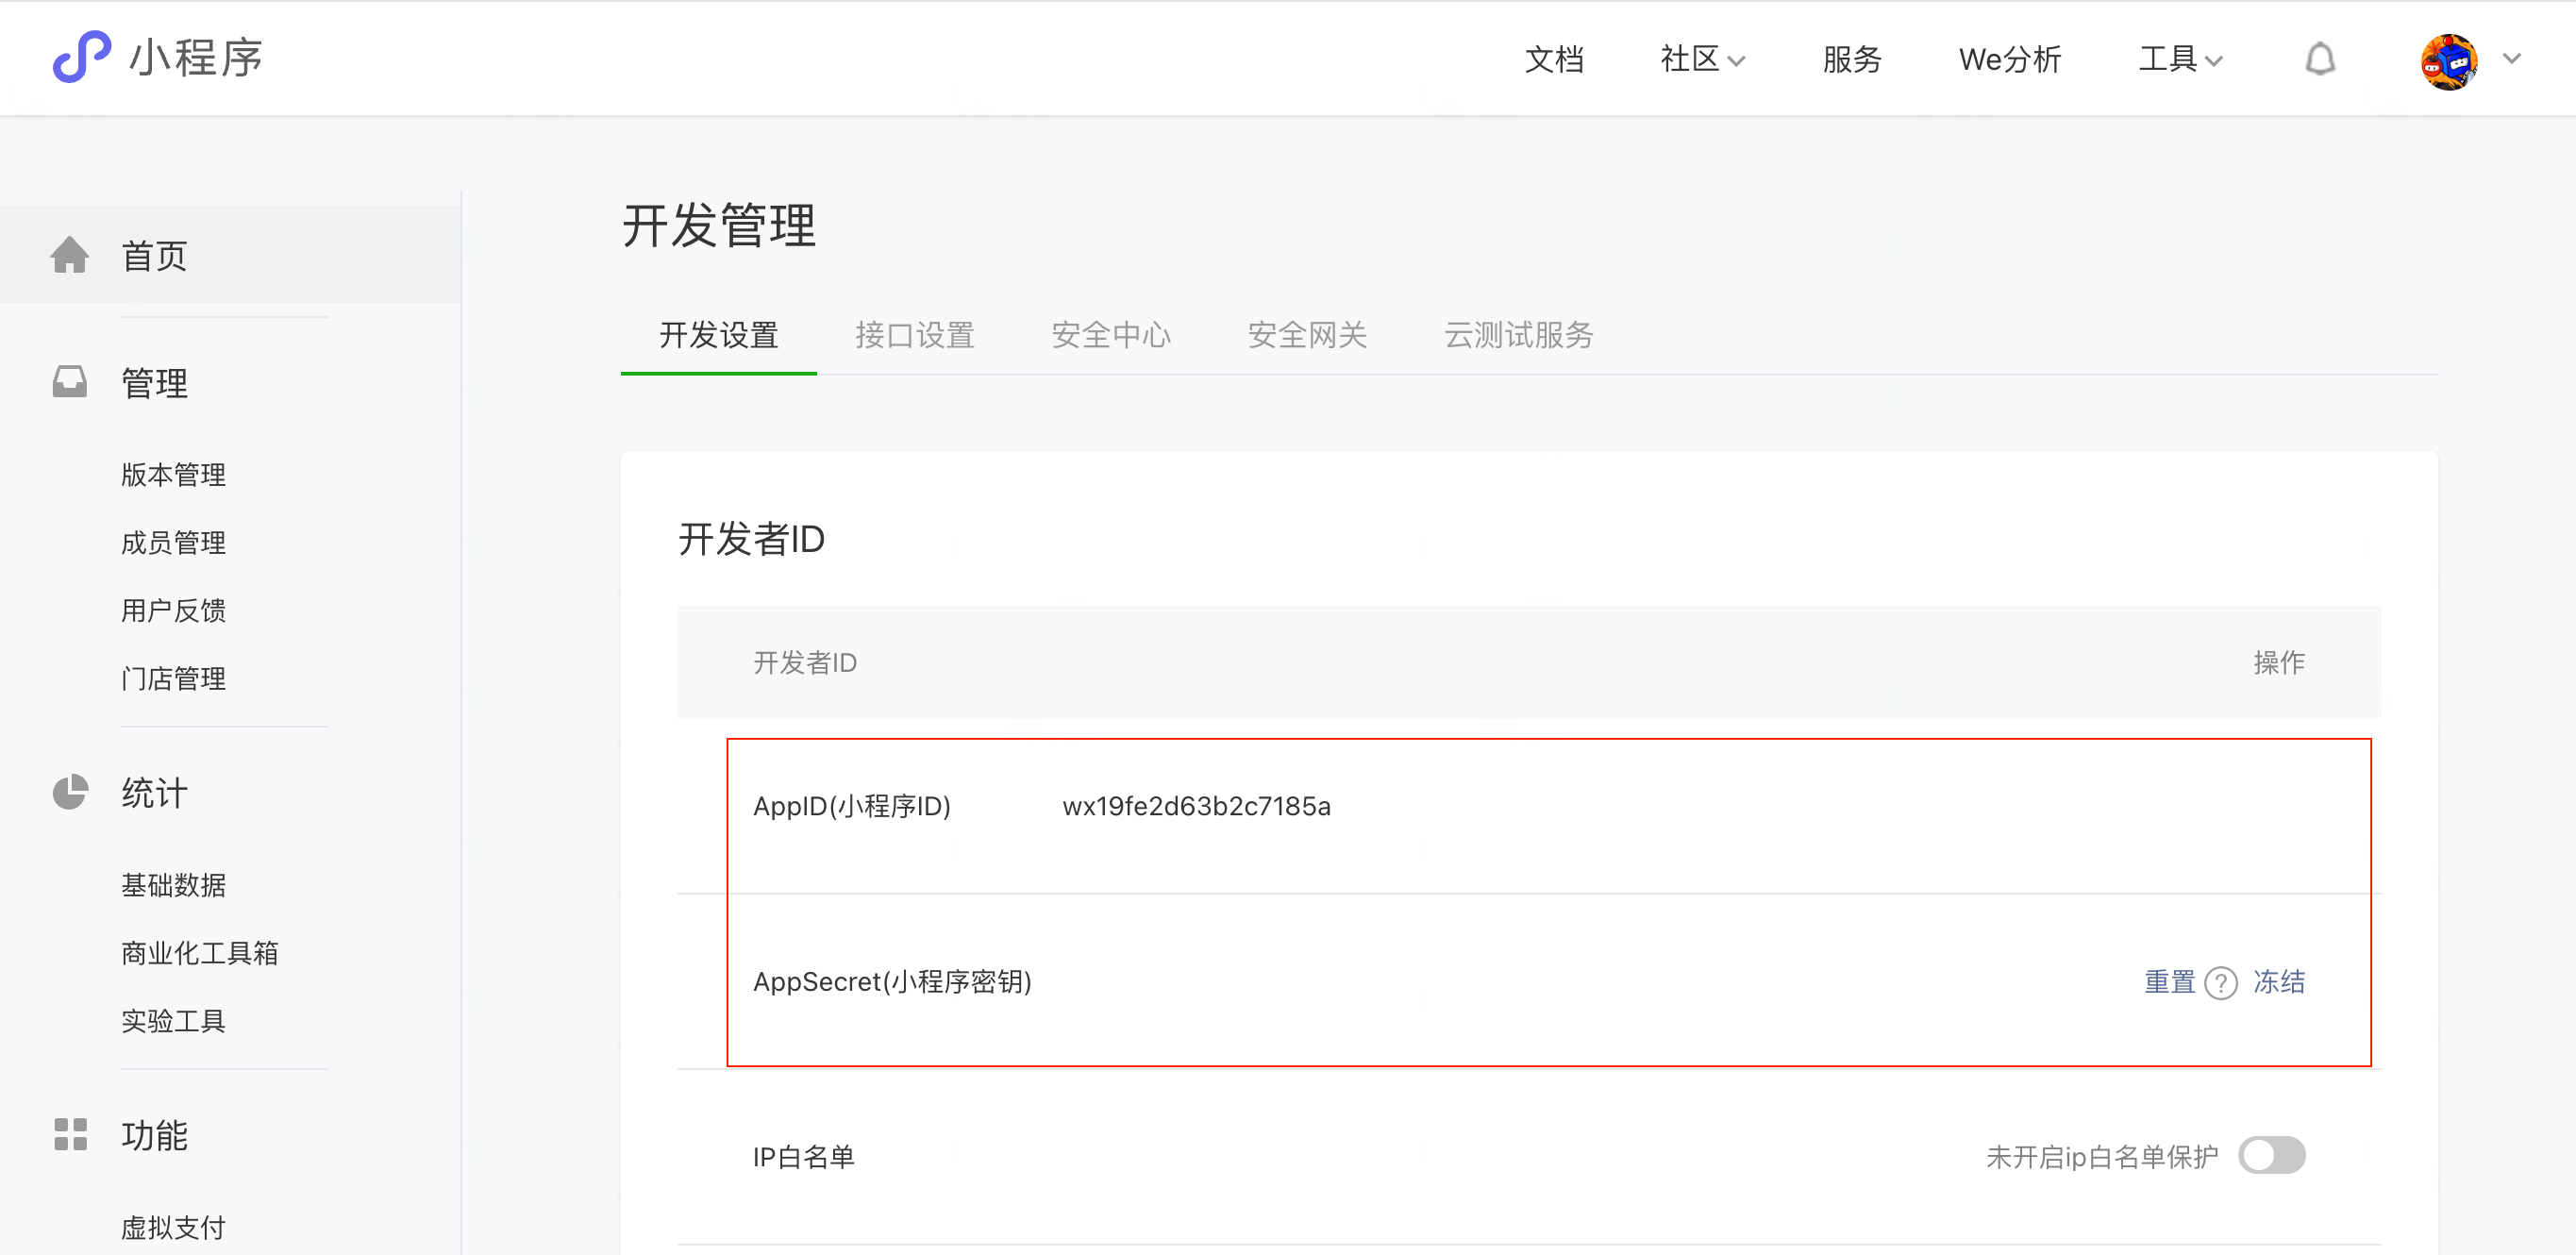Click 冻结 for AppSecret
The width and height of the screenshot is (2576, 1255).
(x=2279, y=982)
